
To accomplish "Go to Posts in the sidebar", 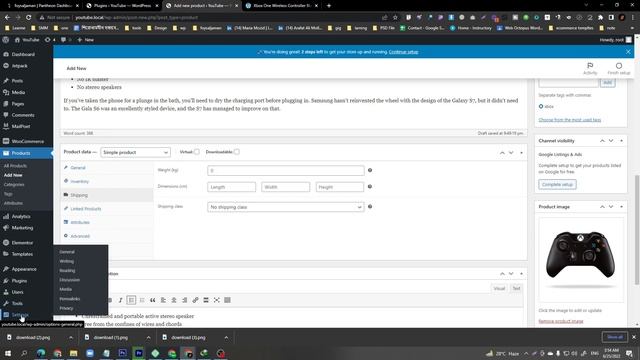I will (x=17, y=81).
